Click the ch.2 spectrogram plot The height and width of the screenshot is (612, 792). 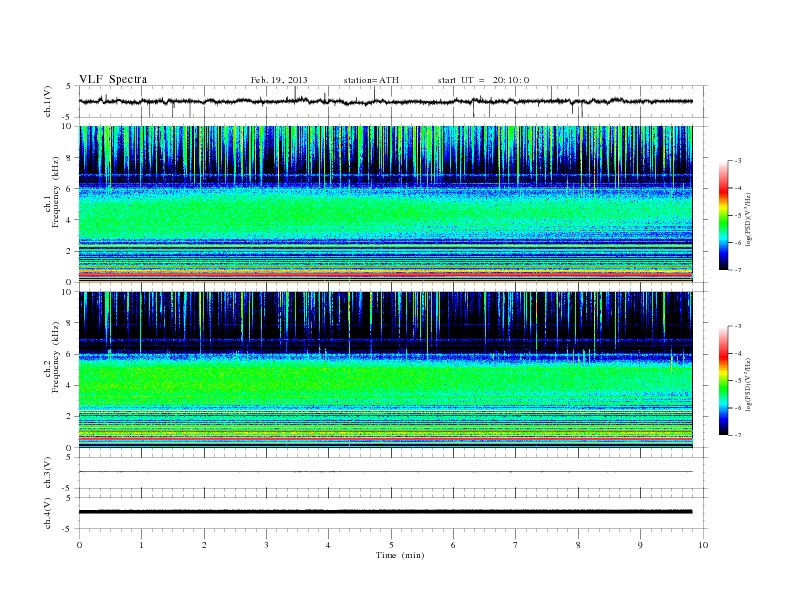point(385,370)
